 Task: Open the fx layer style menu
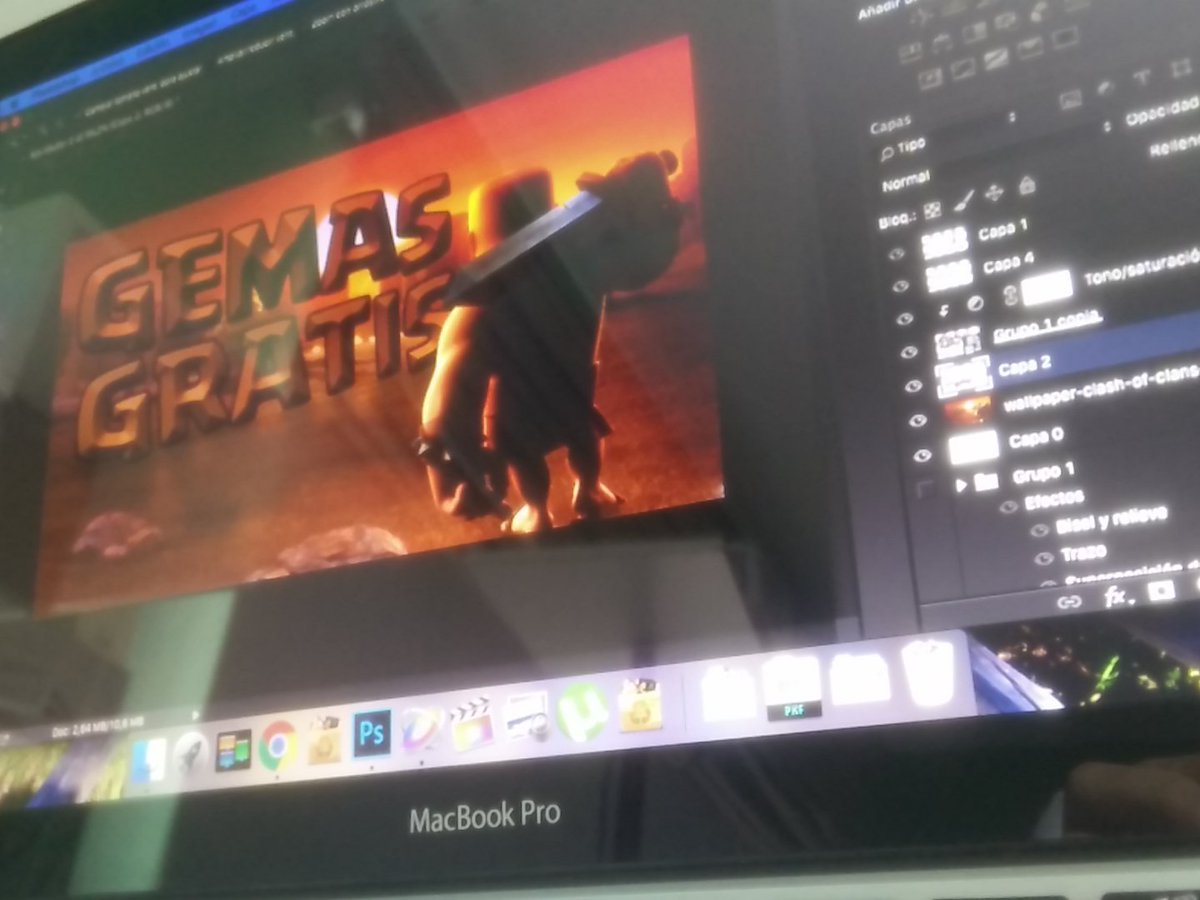coord(1117,597)
